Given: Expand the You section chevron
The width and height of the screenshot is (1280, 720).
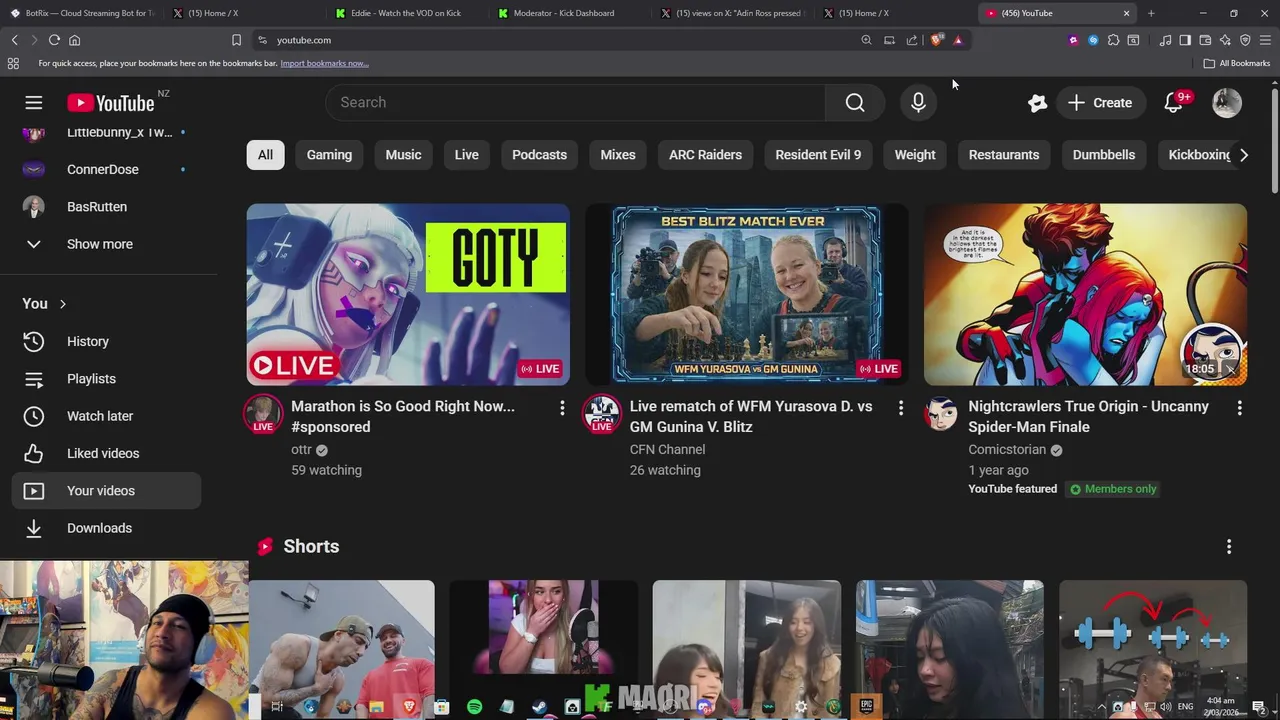Looking at the screenshot, I should tap(62, 304).
